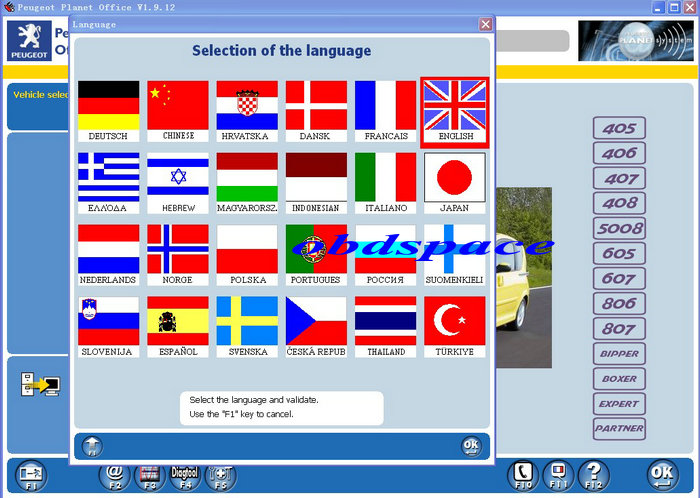Select the Francais flag
Viewport: 700px width, 498px height.
click(385, 111)
